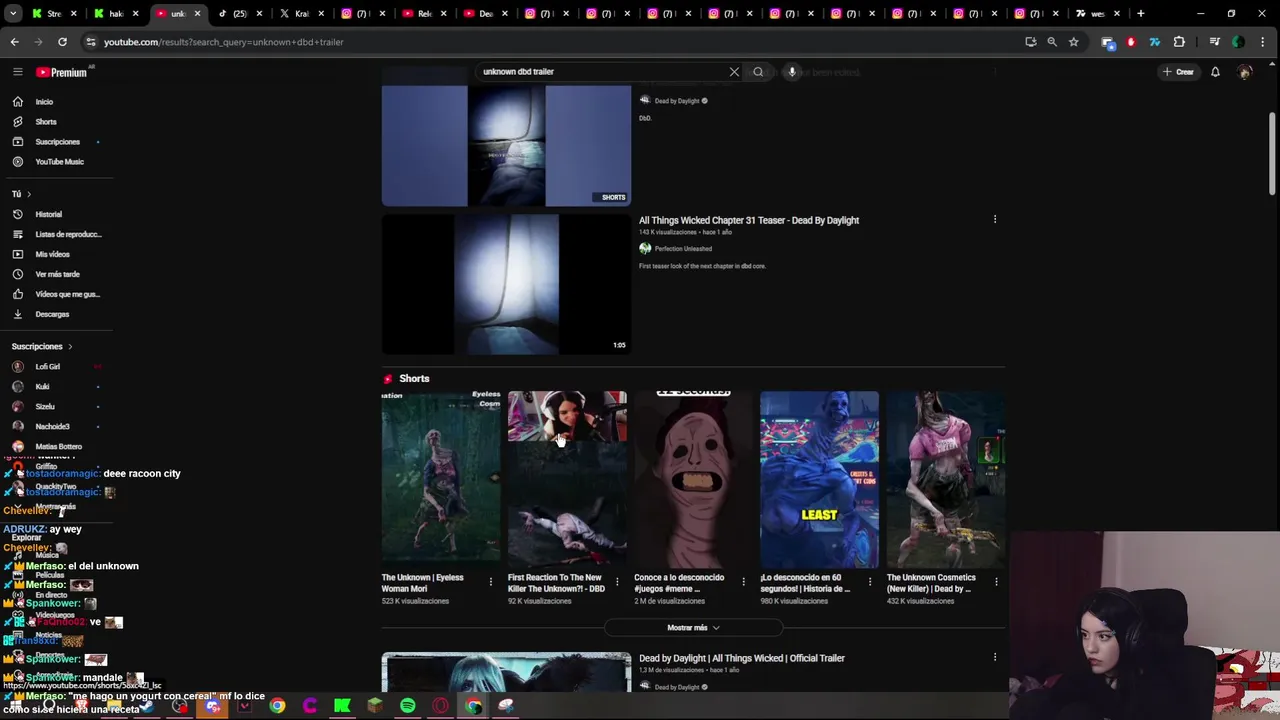Open Spotify from the taskbar
Screen dimensions: 1280x720
408,706
